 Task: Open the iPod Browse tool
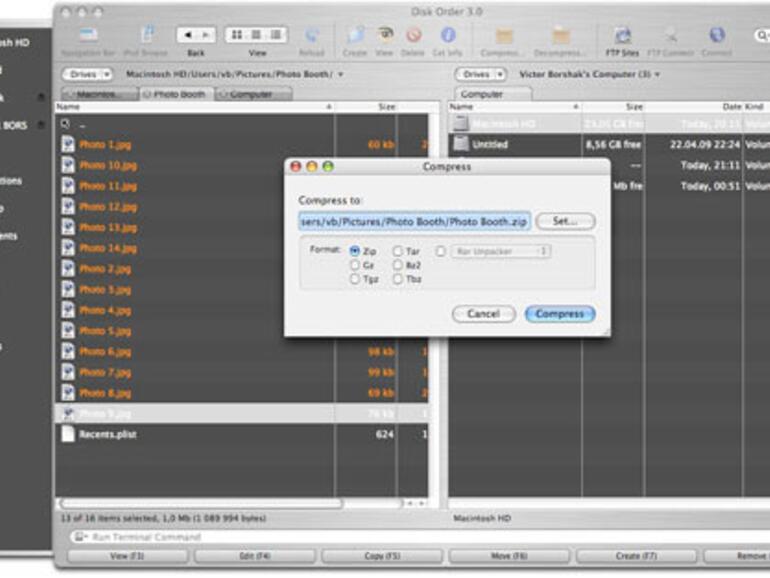[147, 34]
